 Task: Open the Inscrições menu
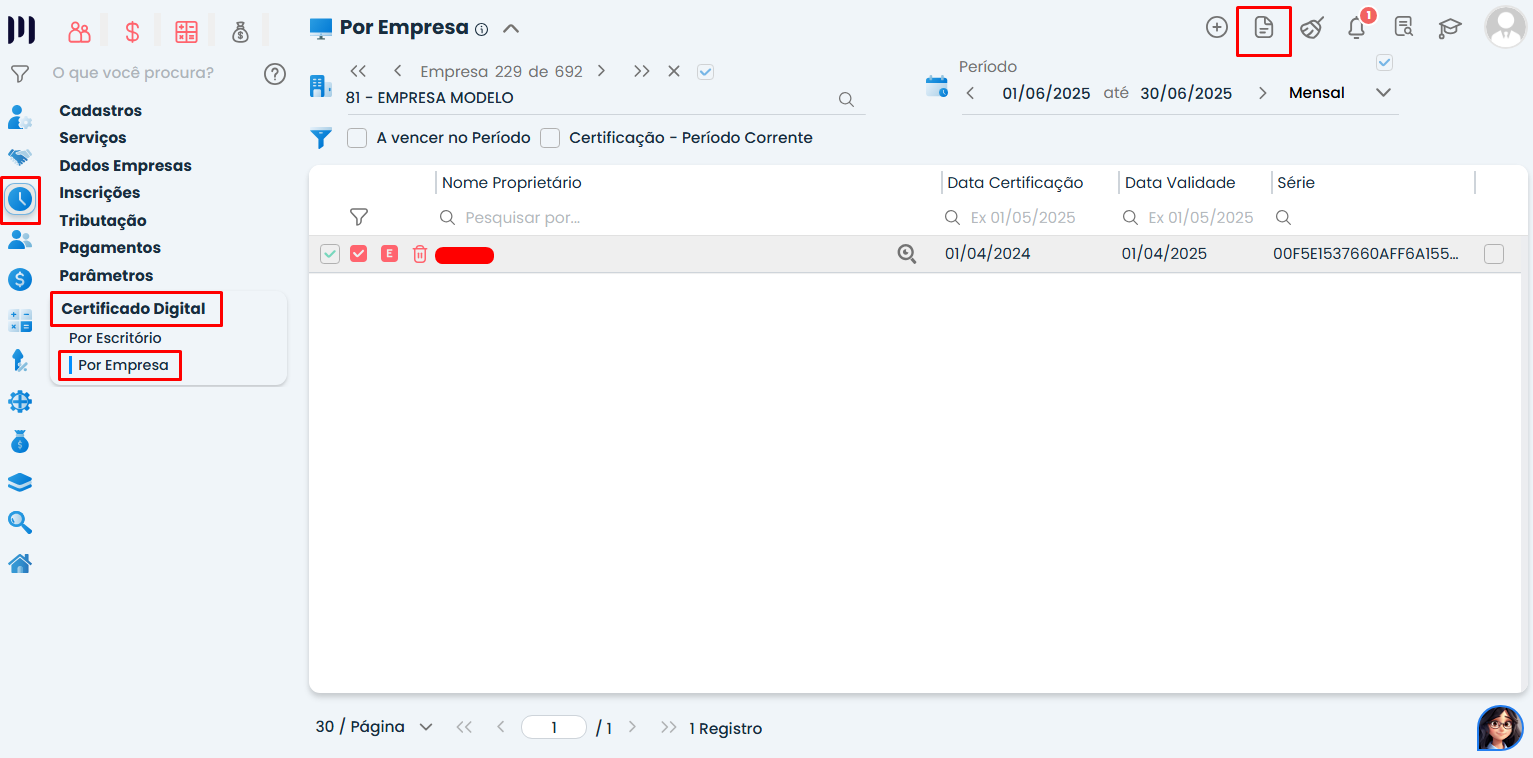pyautogui.click(x=100, y=193)
